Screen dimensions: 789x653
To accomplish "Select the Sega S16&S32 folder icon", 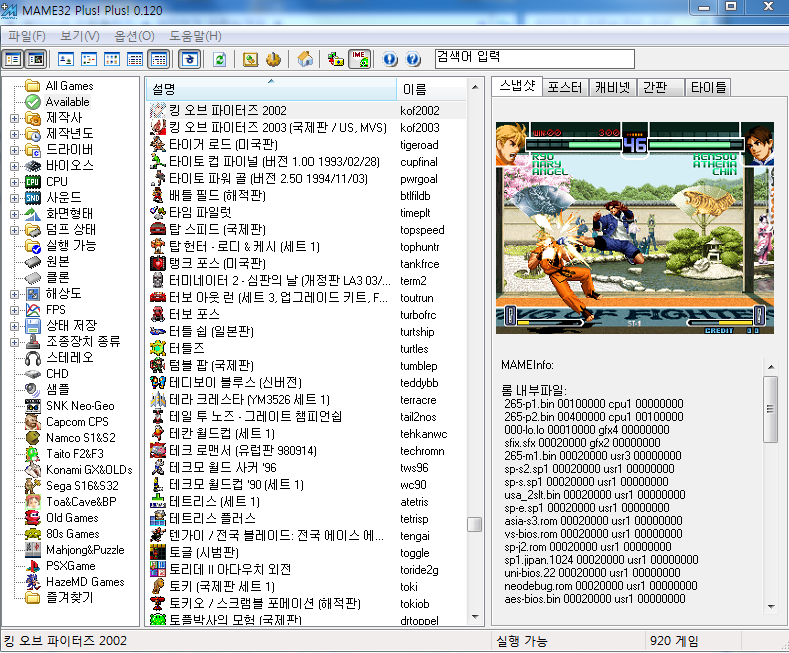I will coord(33,486).
